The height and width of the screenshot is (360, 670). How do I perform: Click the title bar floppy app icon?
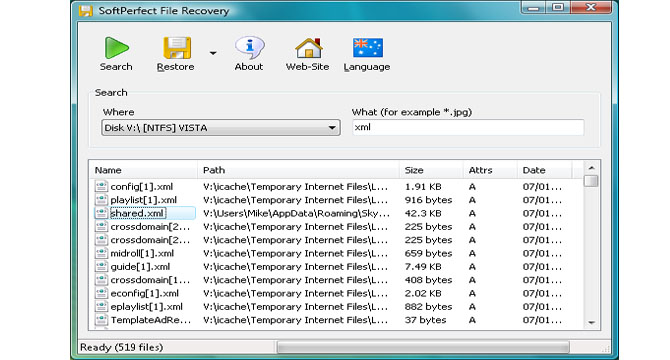pos(85,10)
